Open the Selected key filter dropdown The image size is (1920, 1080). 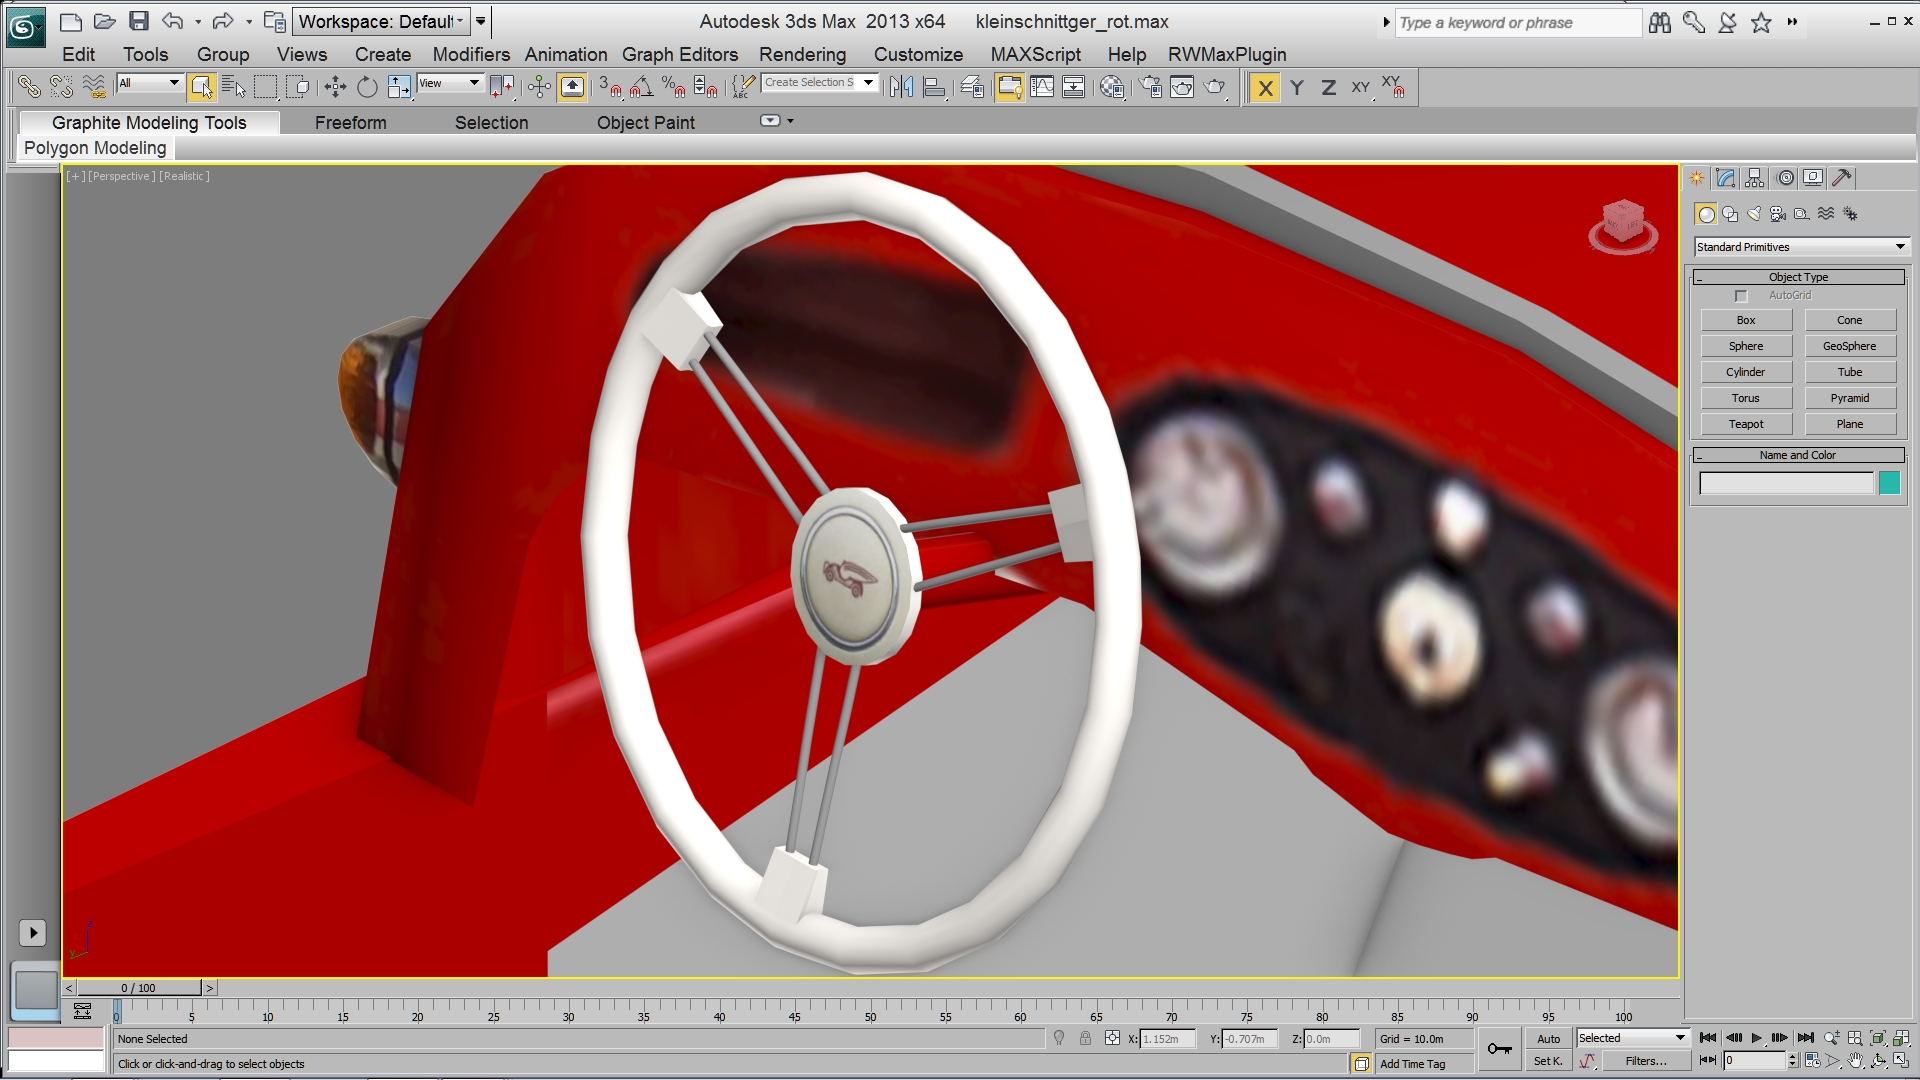pyautogui.click(x=1632, y=1038)
